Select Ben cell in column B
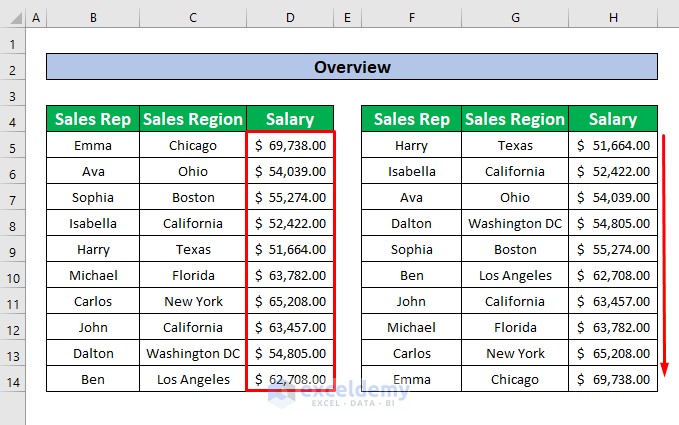This screenshot has height=425, width=679. pos(93,379)
